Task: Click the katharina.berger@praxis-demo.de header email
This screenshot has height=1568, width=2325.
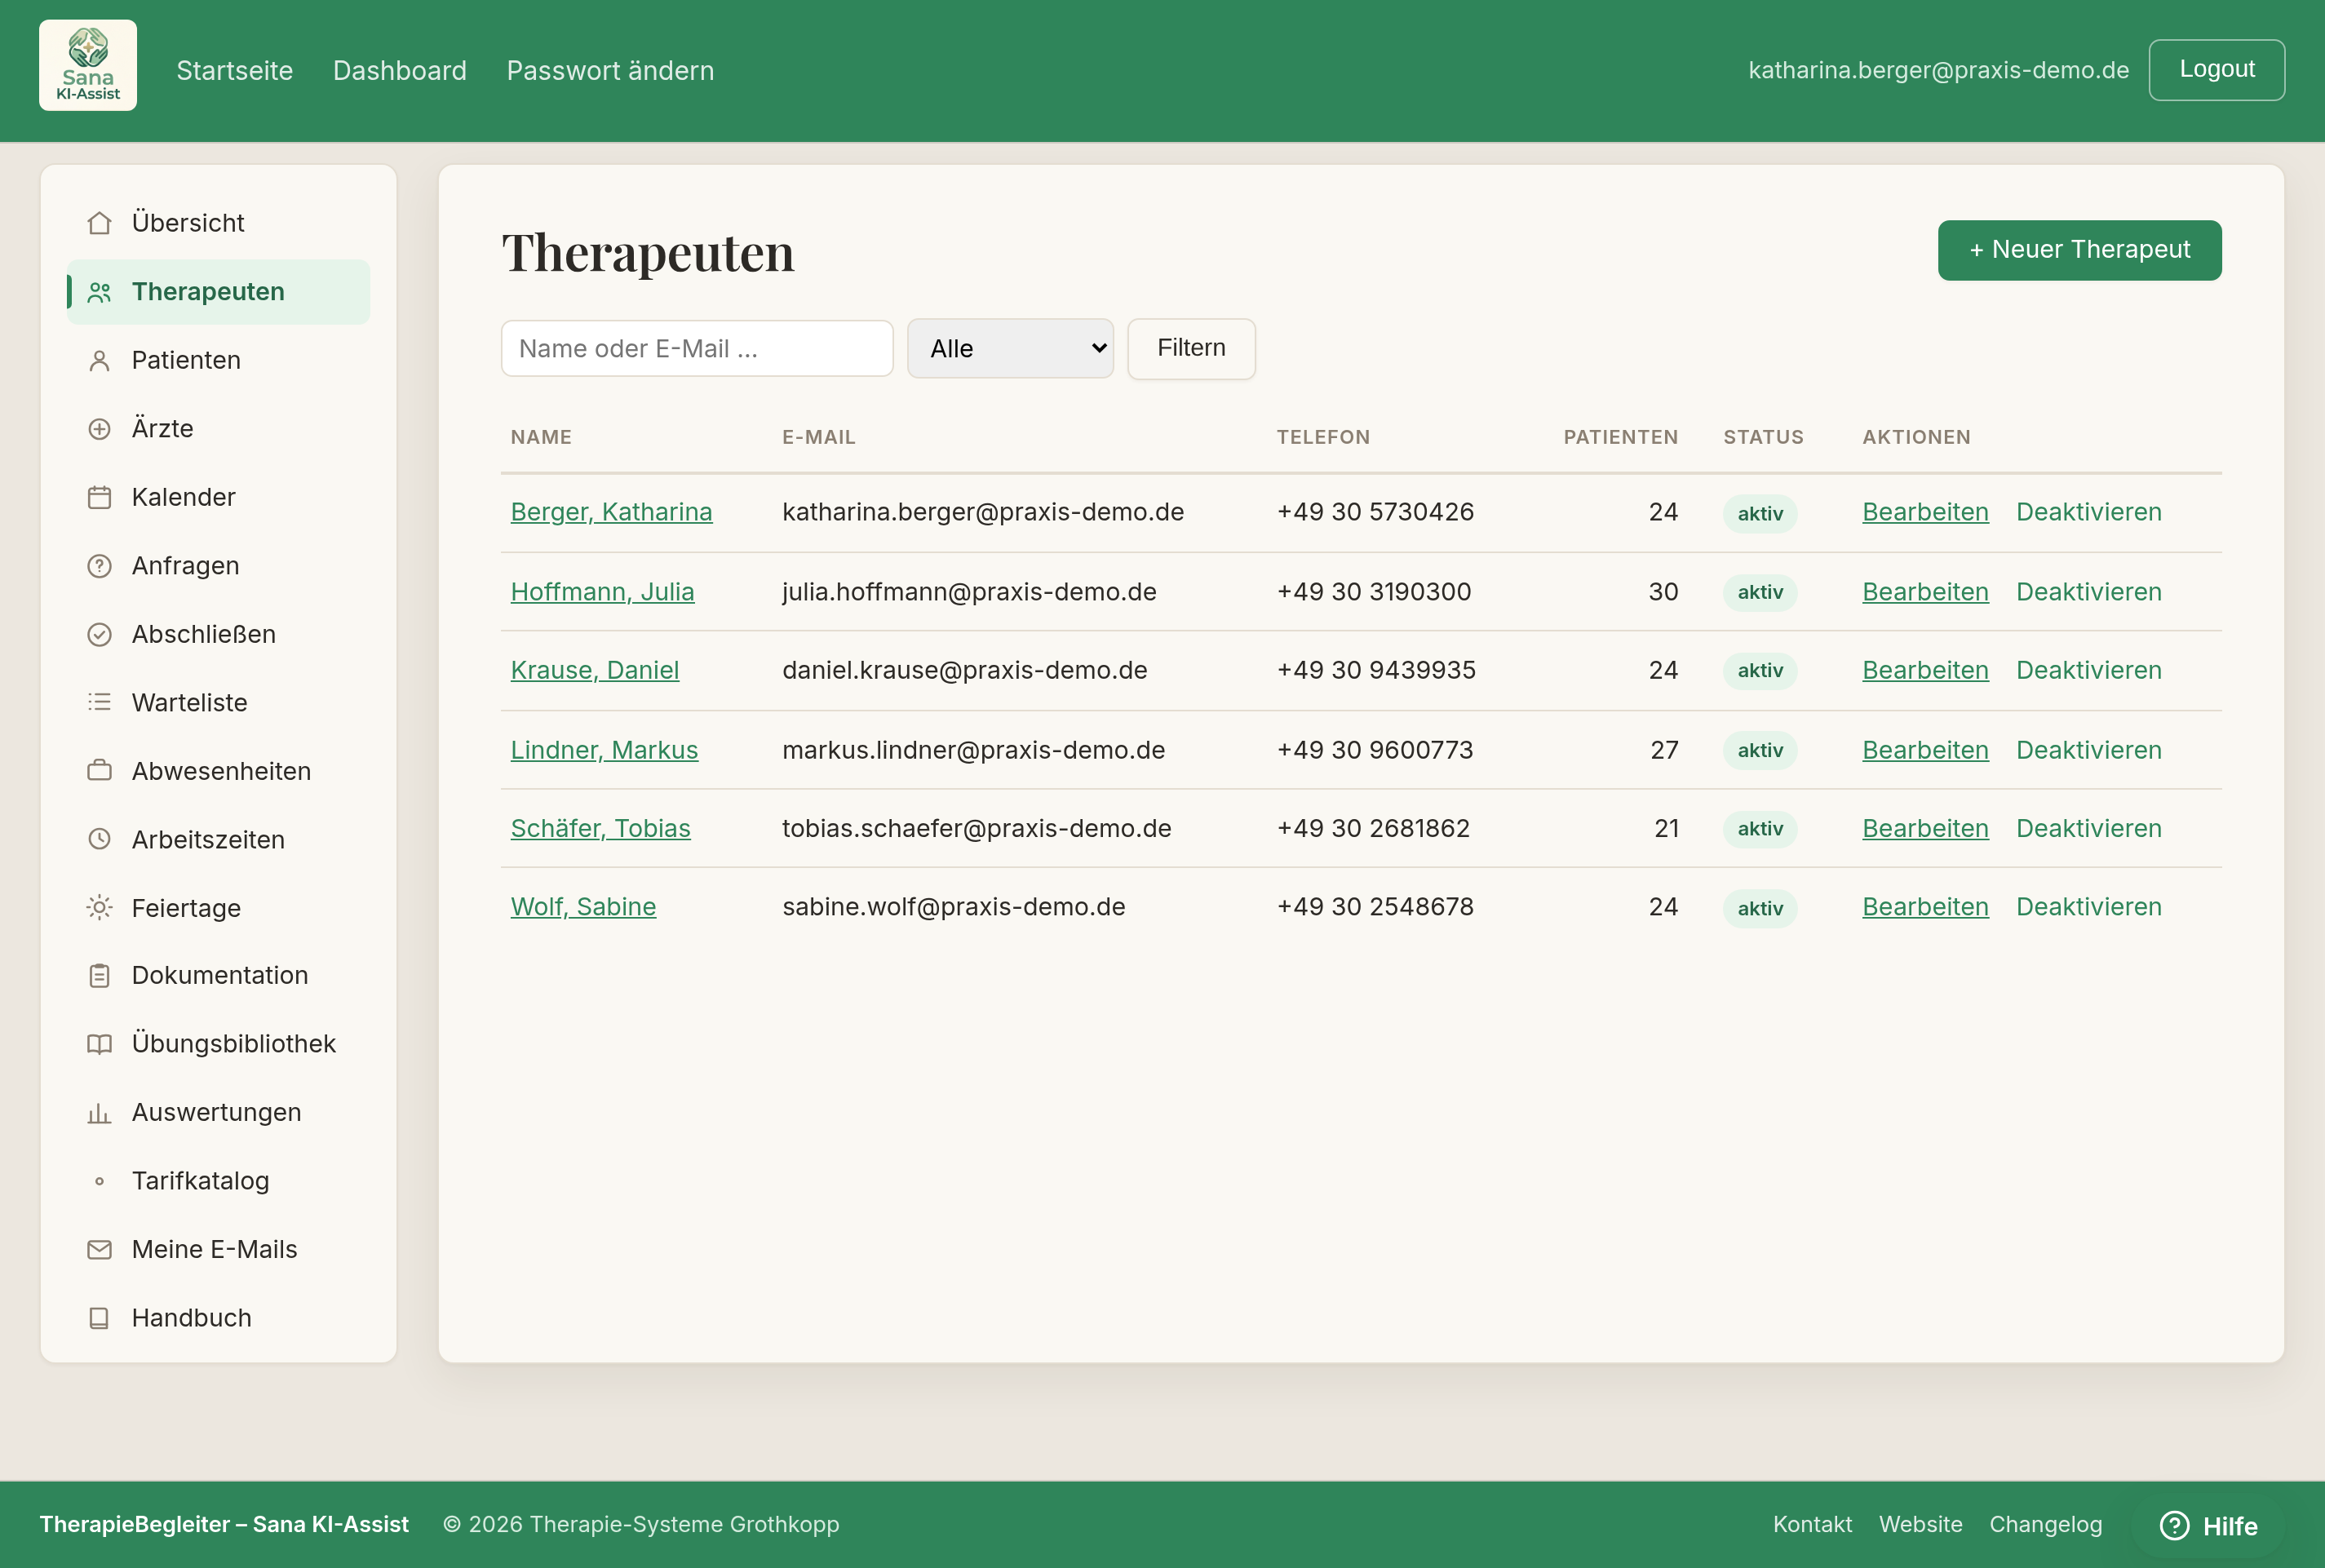Action: pyautogui.click(x=1938, y=70)
